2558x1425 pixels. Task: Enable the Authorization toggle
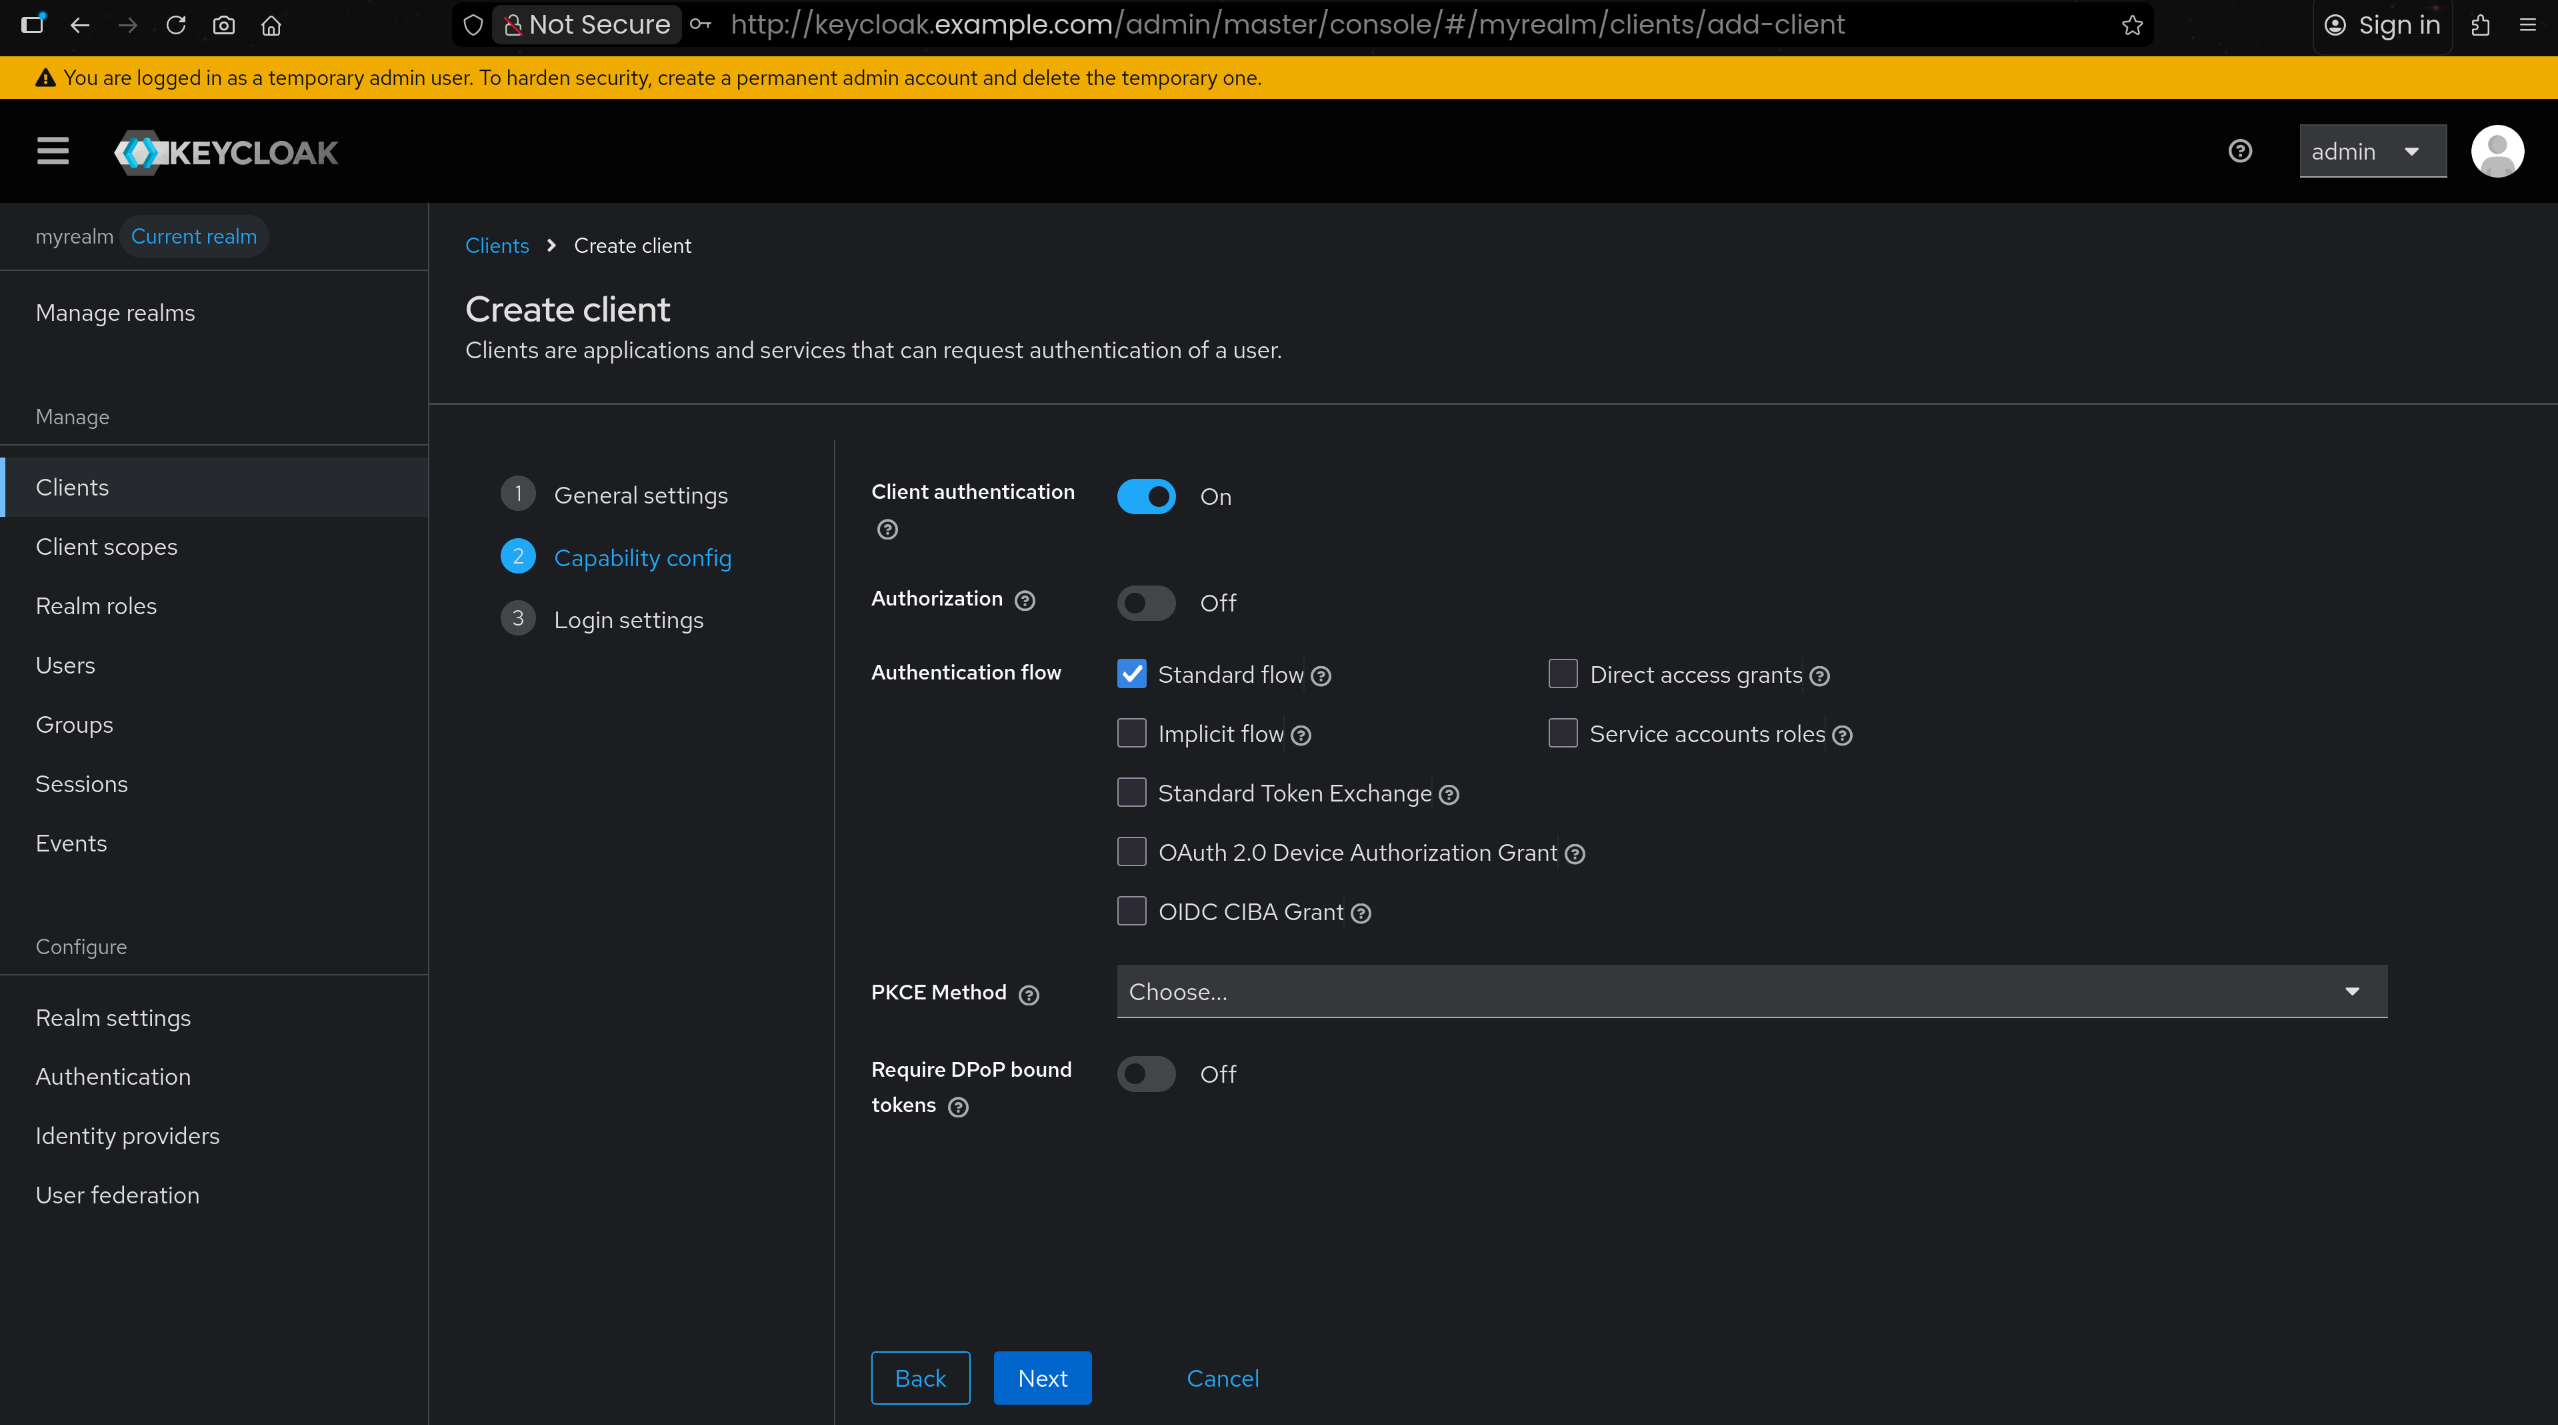point(1146,603)
